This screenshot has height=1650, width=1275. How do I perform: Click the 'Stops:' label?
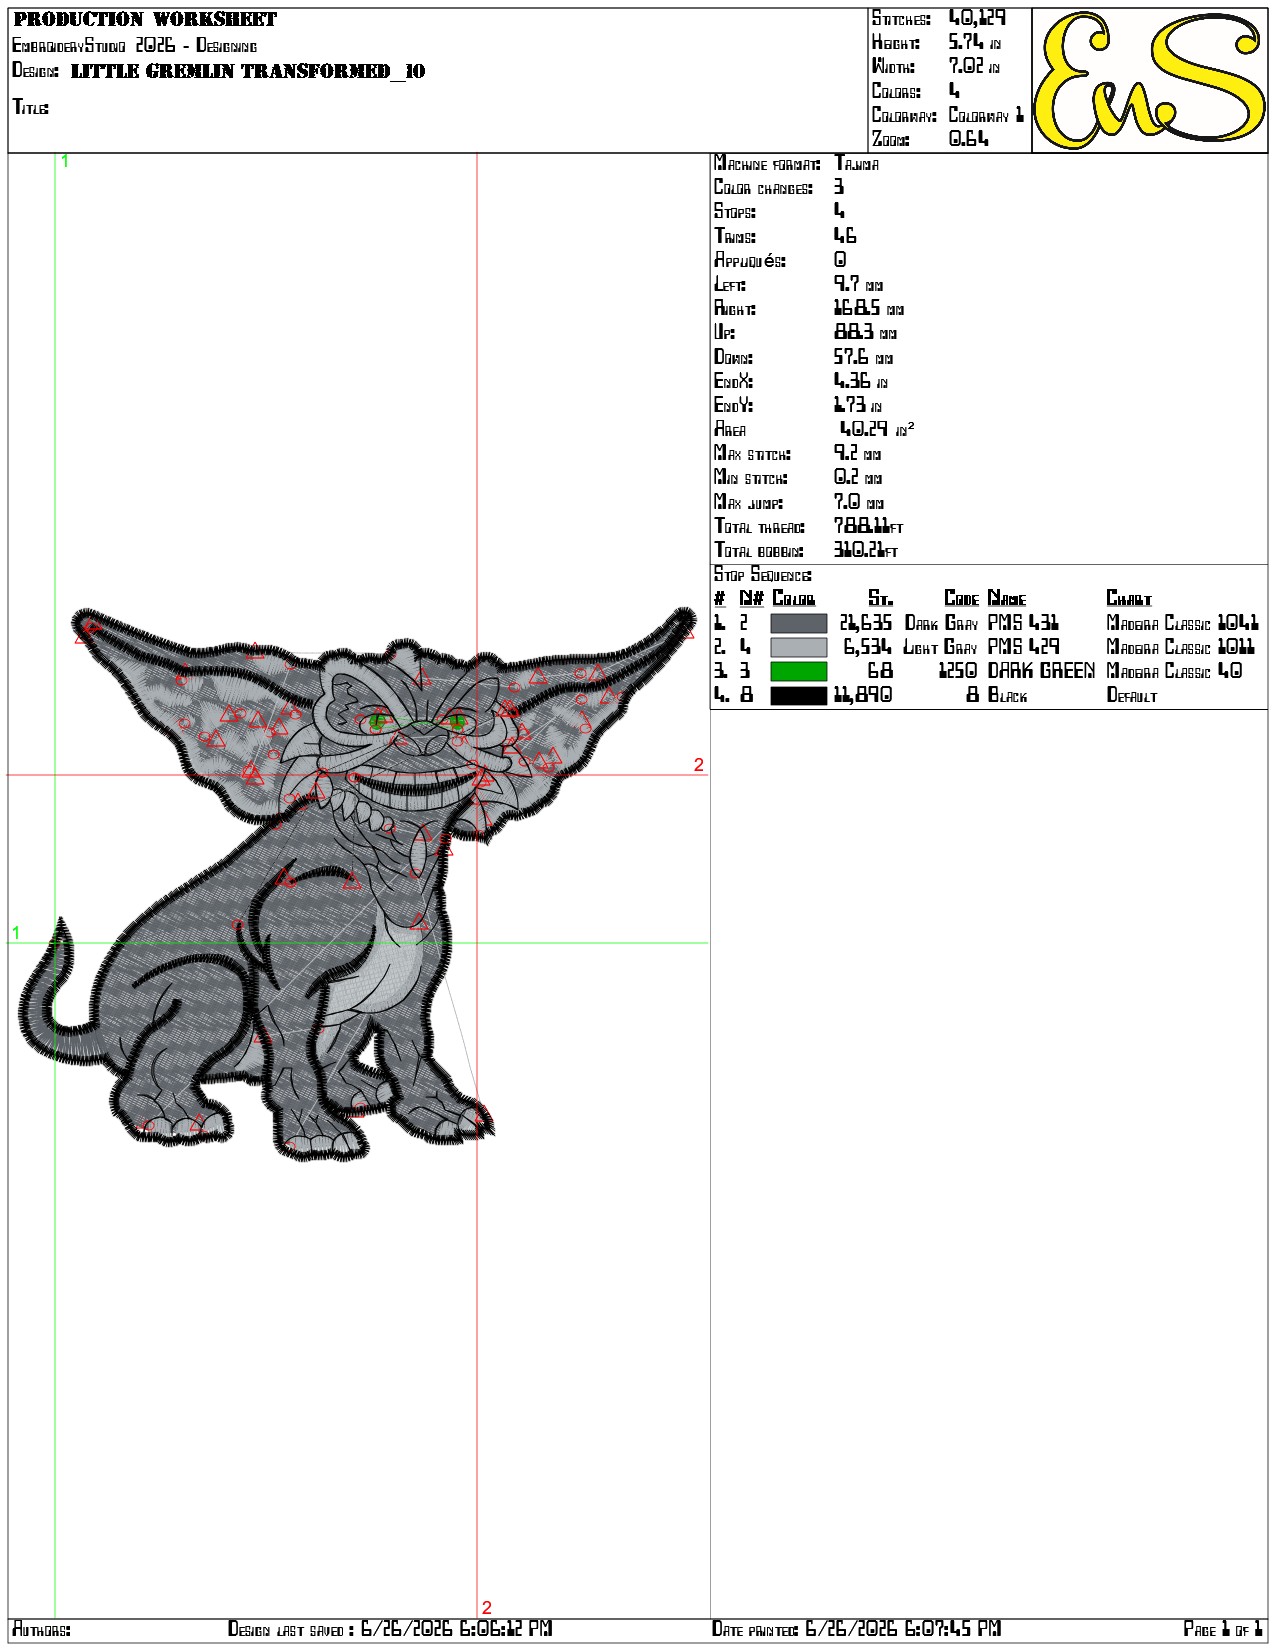coord(735,212)
